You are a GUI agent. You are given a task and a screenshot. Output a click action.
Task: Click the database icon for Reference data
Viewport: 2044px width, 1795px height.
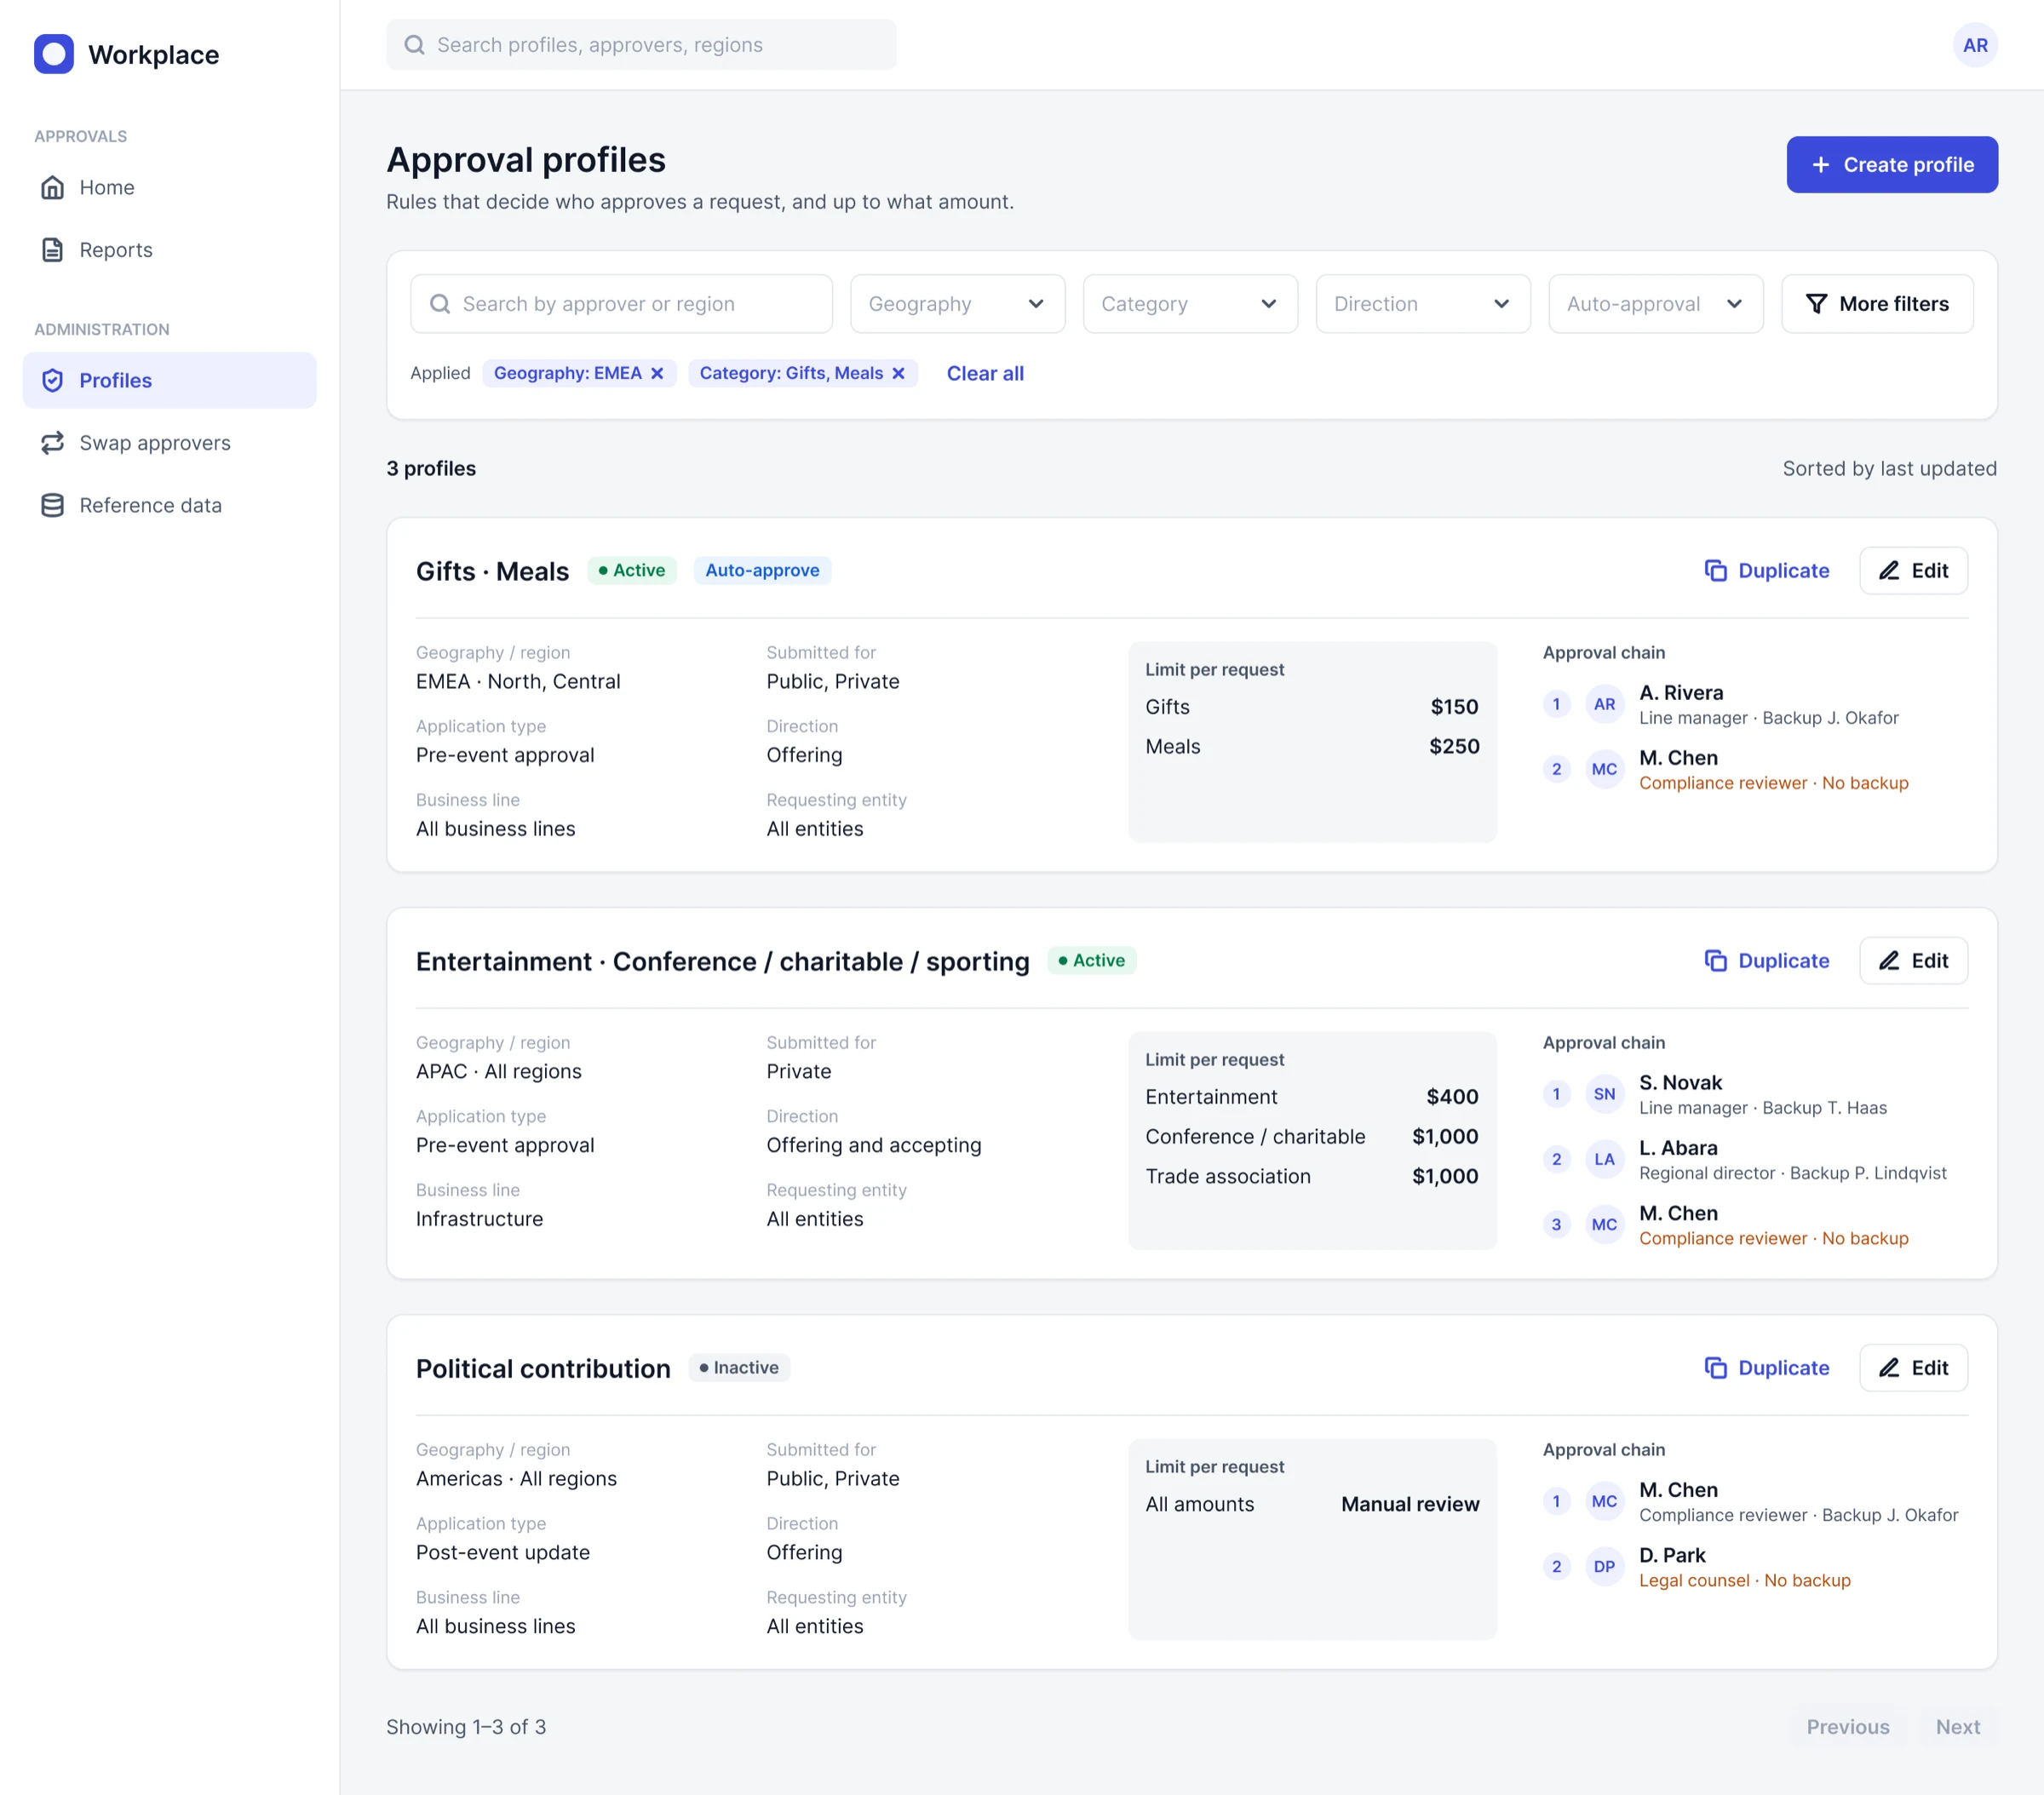(53, 505)
